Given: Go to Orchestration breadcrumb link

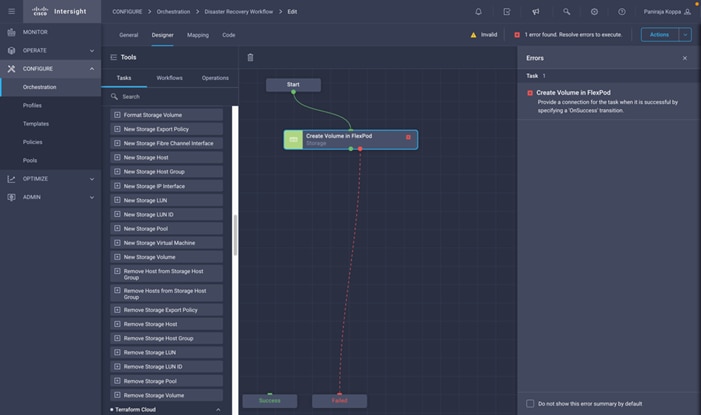Looking at the screenshot, I should click(173, 12).
